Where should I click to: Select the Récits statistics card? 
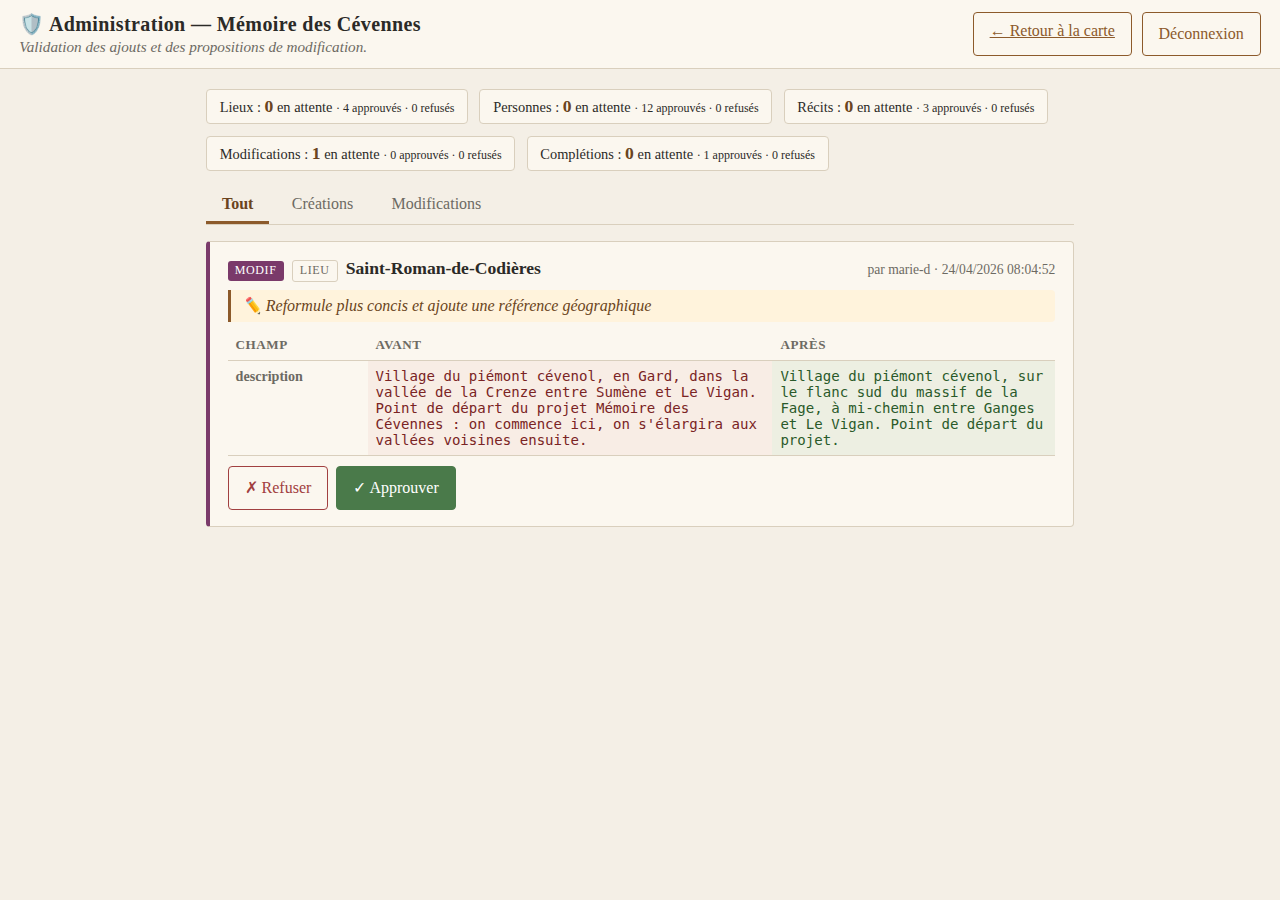[x=915, y=106]
